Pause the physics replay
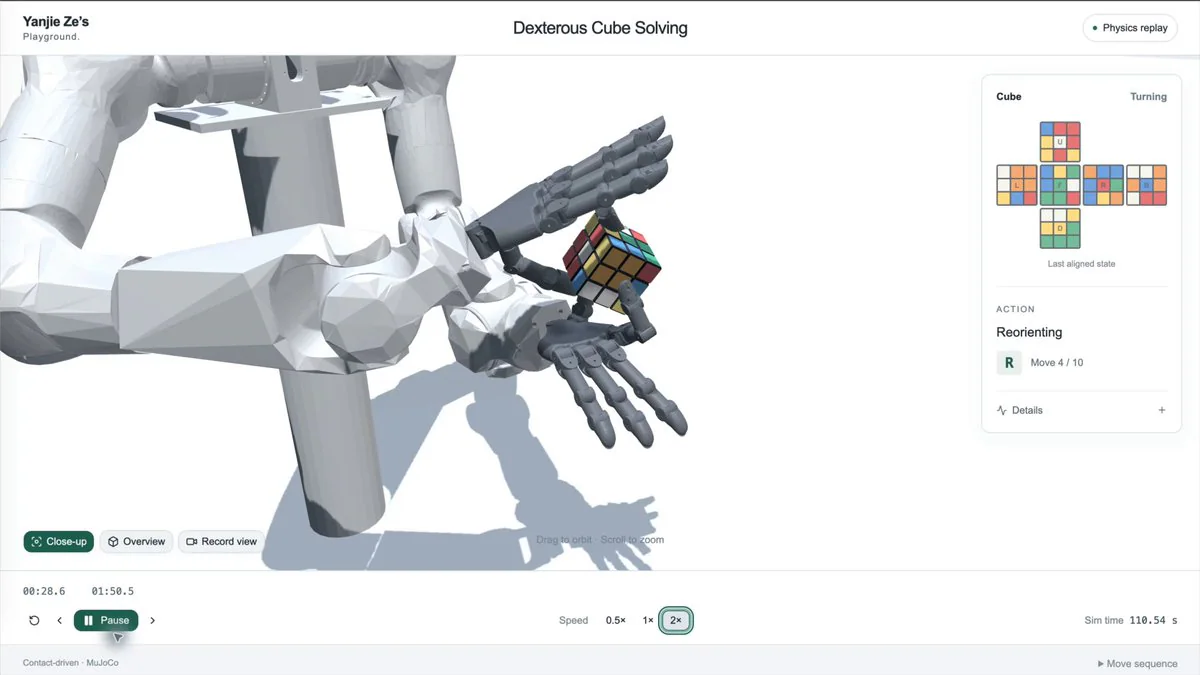This screenshot has height=675, width=1200. pyautogui.click(x=106, y=620)
